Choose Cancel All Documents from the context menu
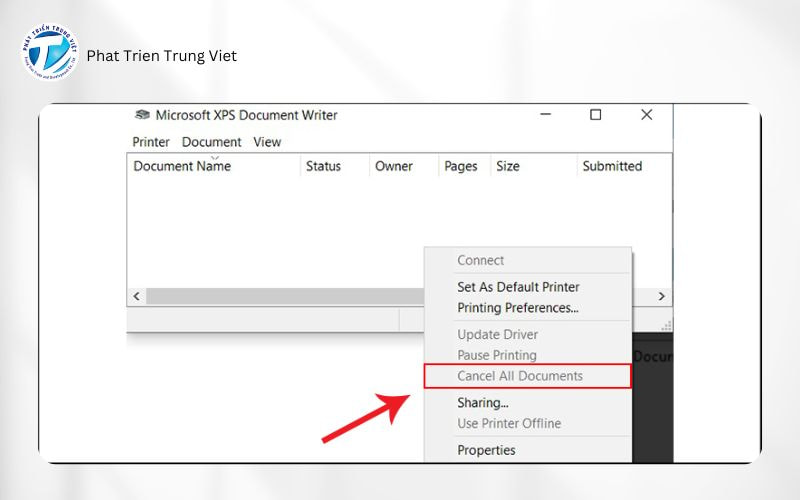The height and width of the screenshot is (500, 800). tap(520, 376)
